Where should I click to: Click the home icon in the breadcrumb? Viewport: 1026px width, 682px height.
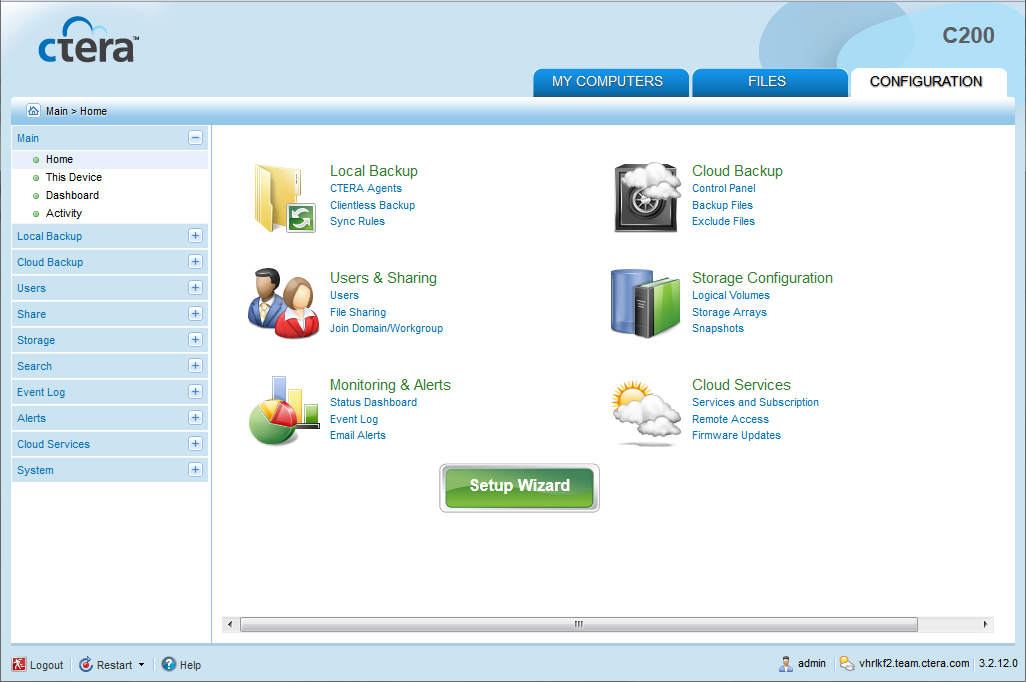[x=33, y=111]
